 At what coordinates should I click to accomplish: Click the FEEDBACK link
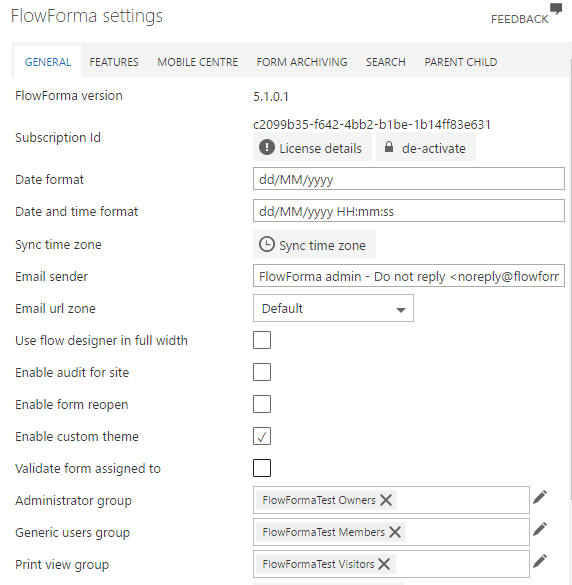(x=519, y=19)
